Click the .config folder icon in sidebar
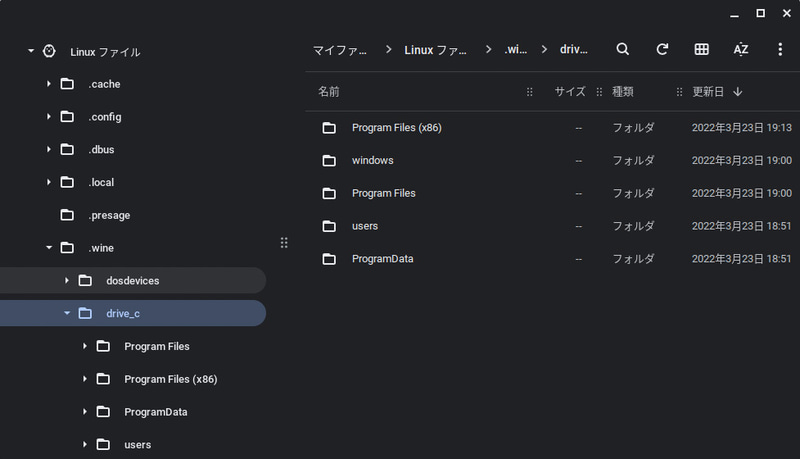 pos(67,117)
